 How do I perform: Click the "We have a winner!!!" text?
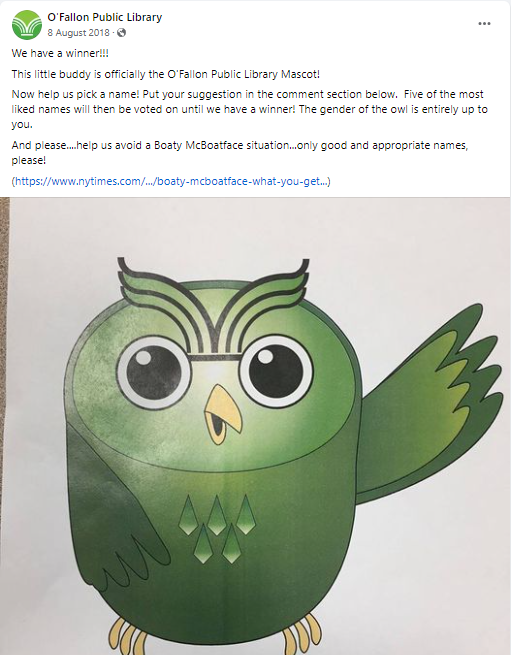[60, 53]
